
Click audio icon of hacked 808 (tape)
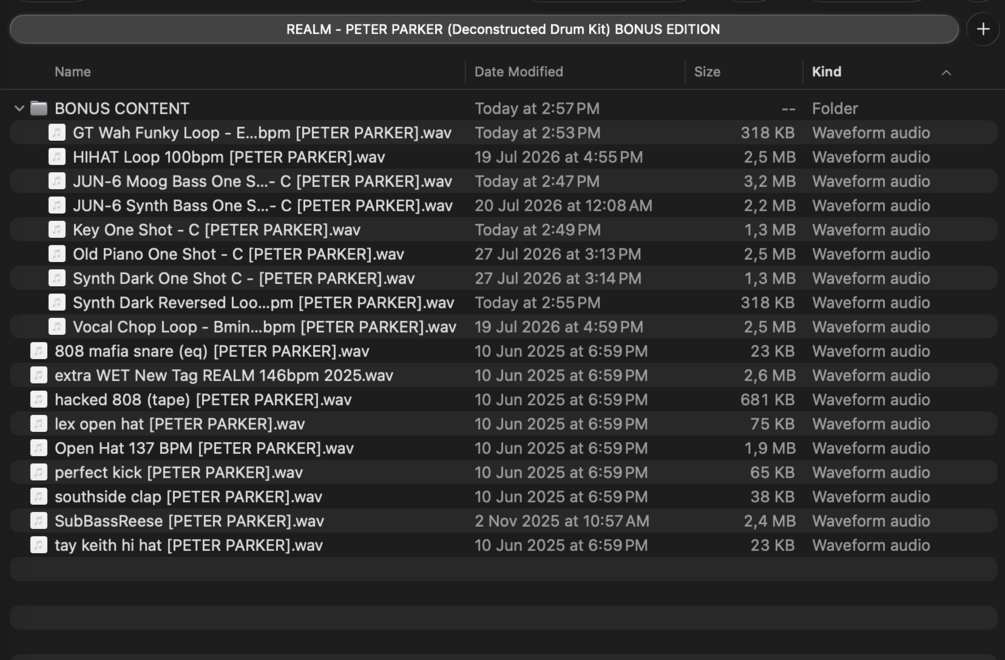pyautogui.click(x=39, y=400)
